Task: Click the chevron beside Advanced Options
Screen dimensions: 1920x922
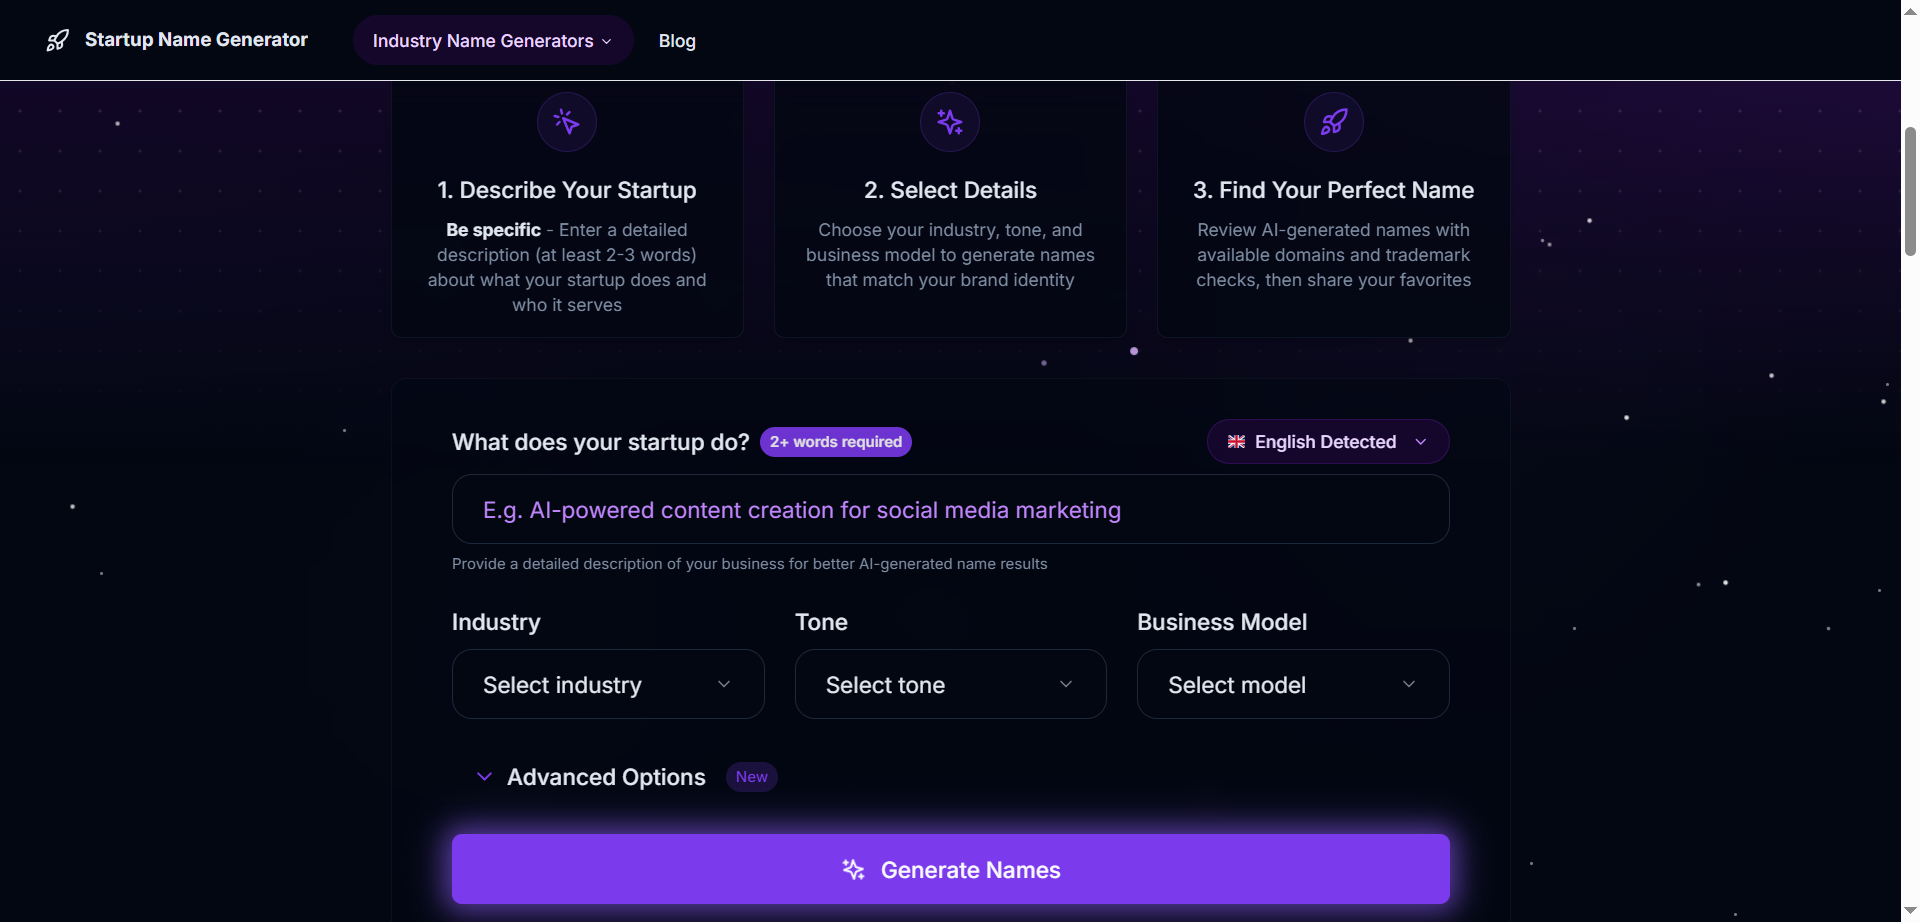Action: pyautogui.click(x=484, y=776)
